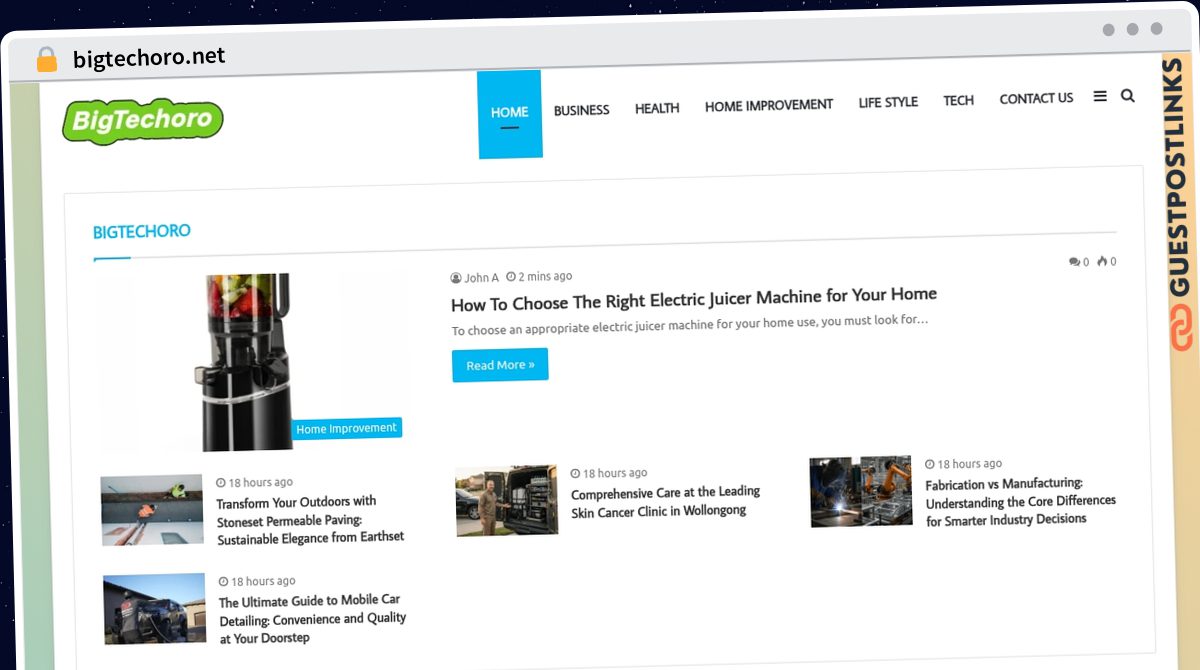Open the electric juicer machine article title
The height and width of the screenshot is (670, 1200).
click(694, 298)
